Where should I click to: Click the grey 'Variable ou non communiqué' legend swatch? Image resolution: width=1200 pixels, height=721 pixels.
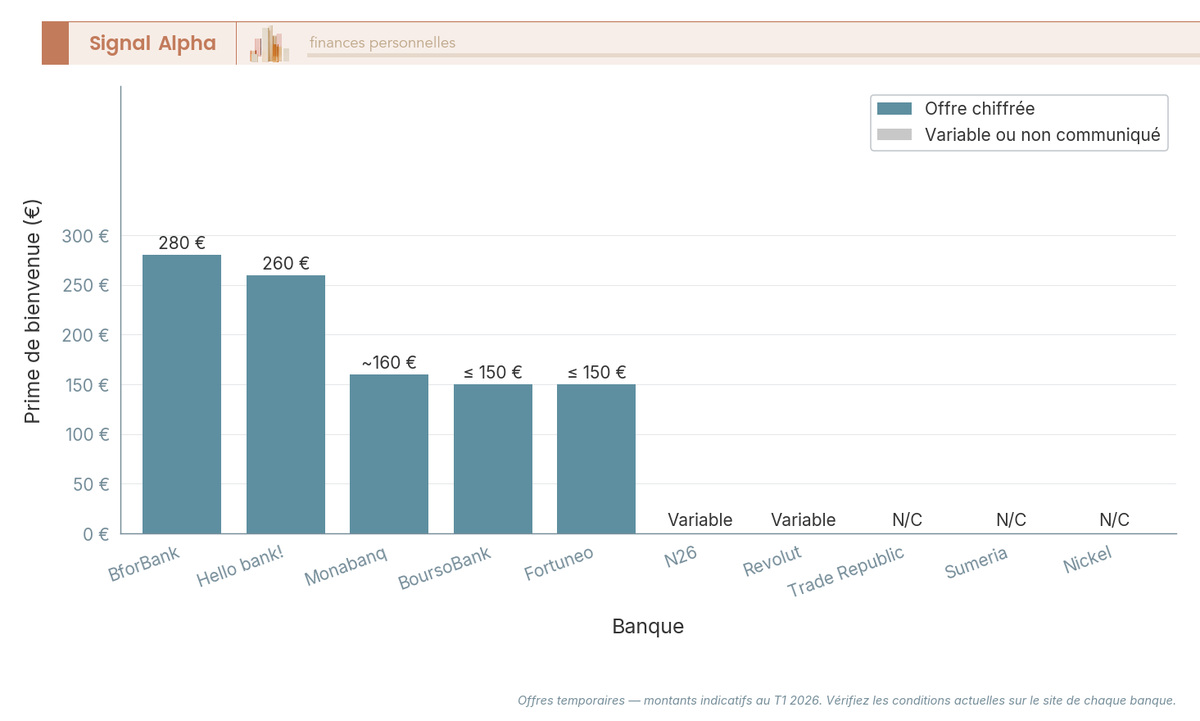click(894, 134)
